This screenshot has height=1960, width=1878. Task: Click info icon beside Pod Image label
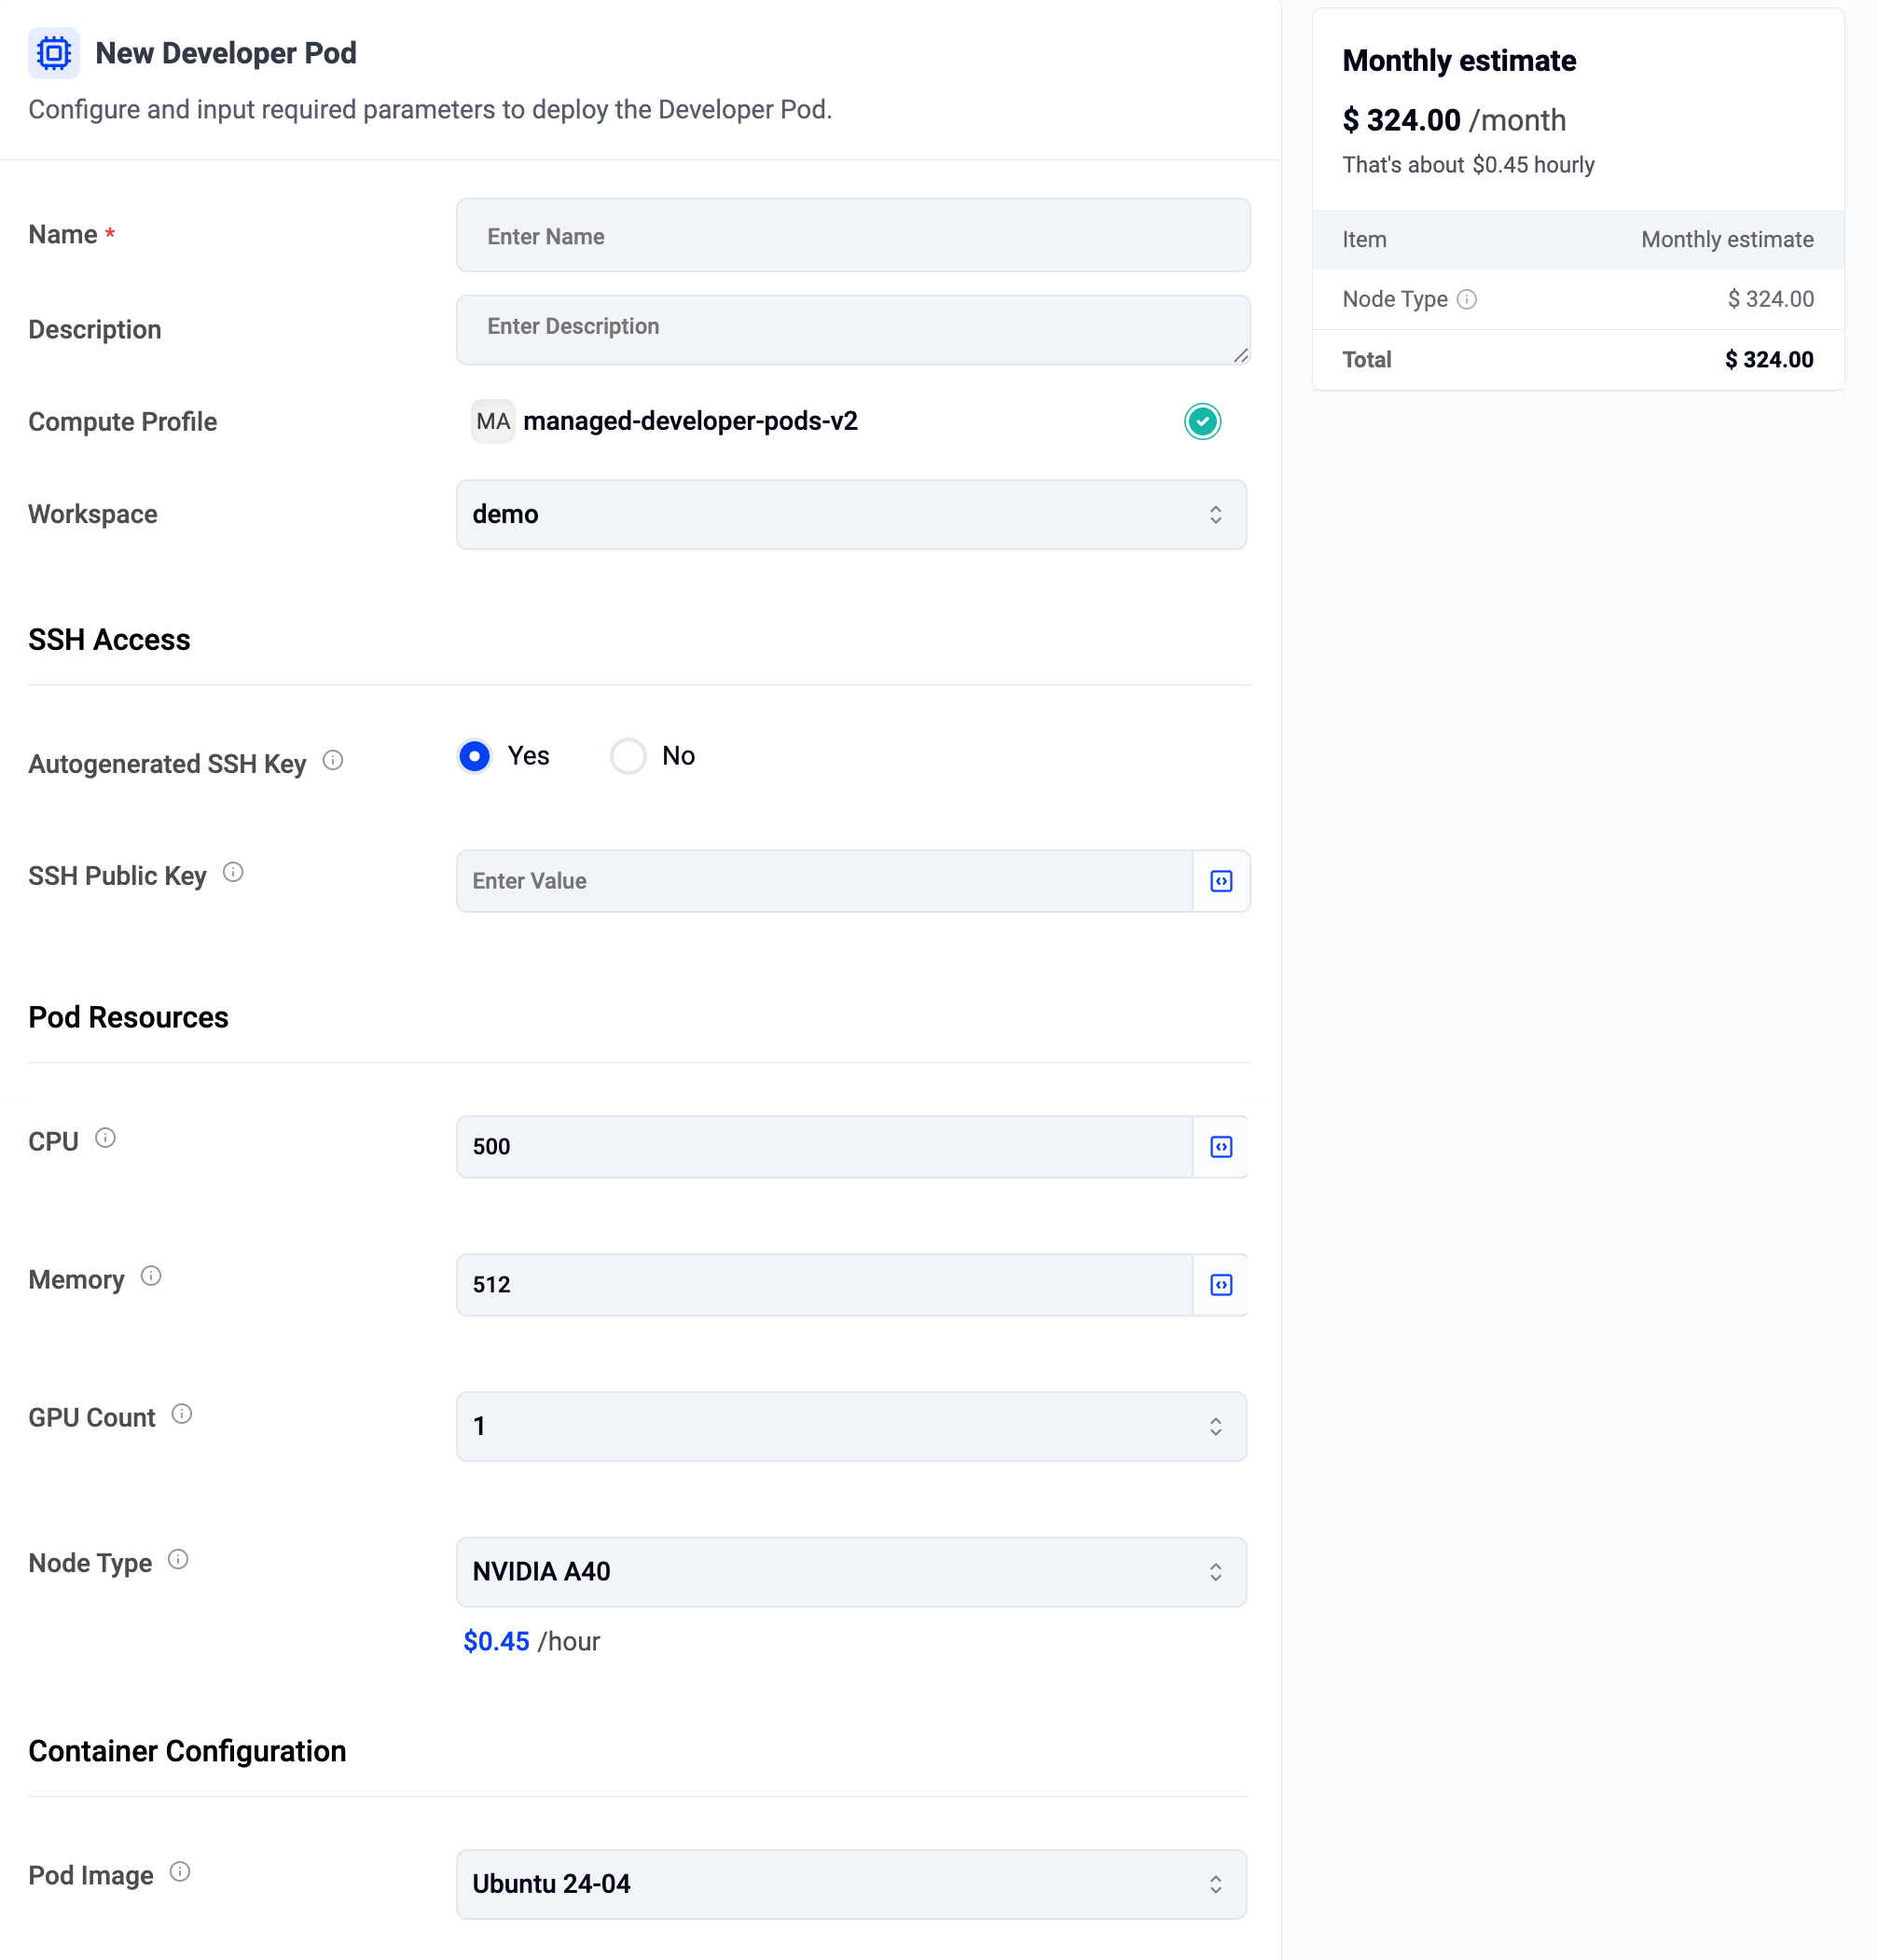[x=180, y=1872]
